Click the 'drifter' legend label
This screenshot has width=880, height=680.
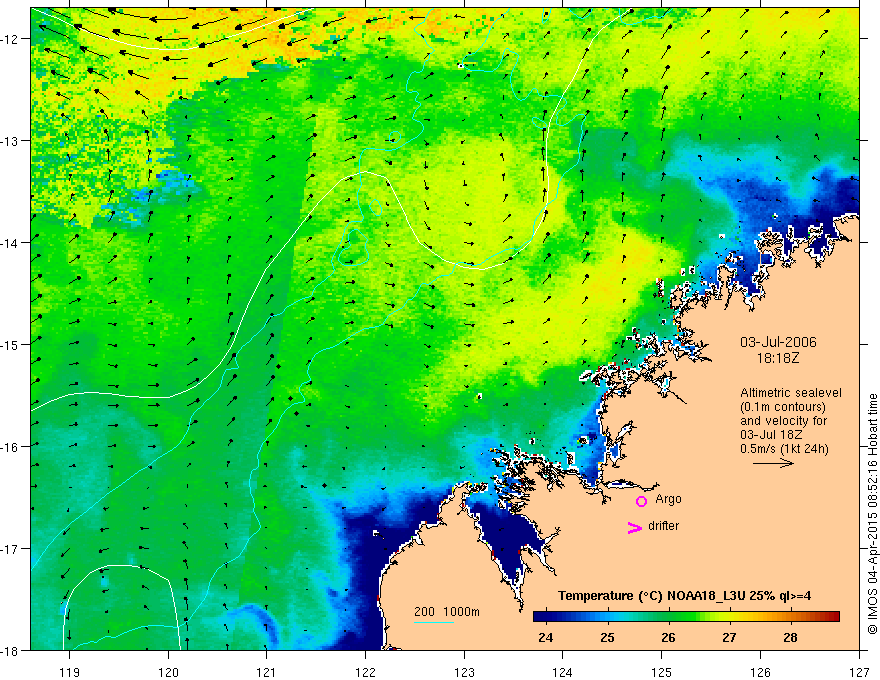pyautogui.click(x=663, y=526)
